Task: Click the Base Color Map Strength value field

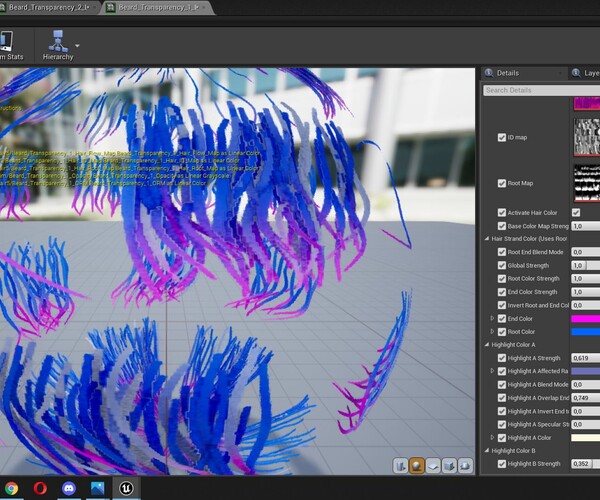Action: (x=585, y=226)
